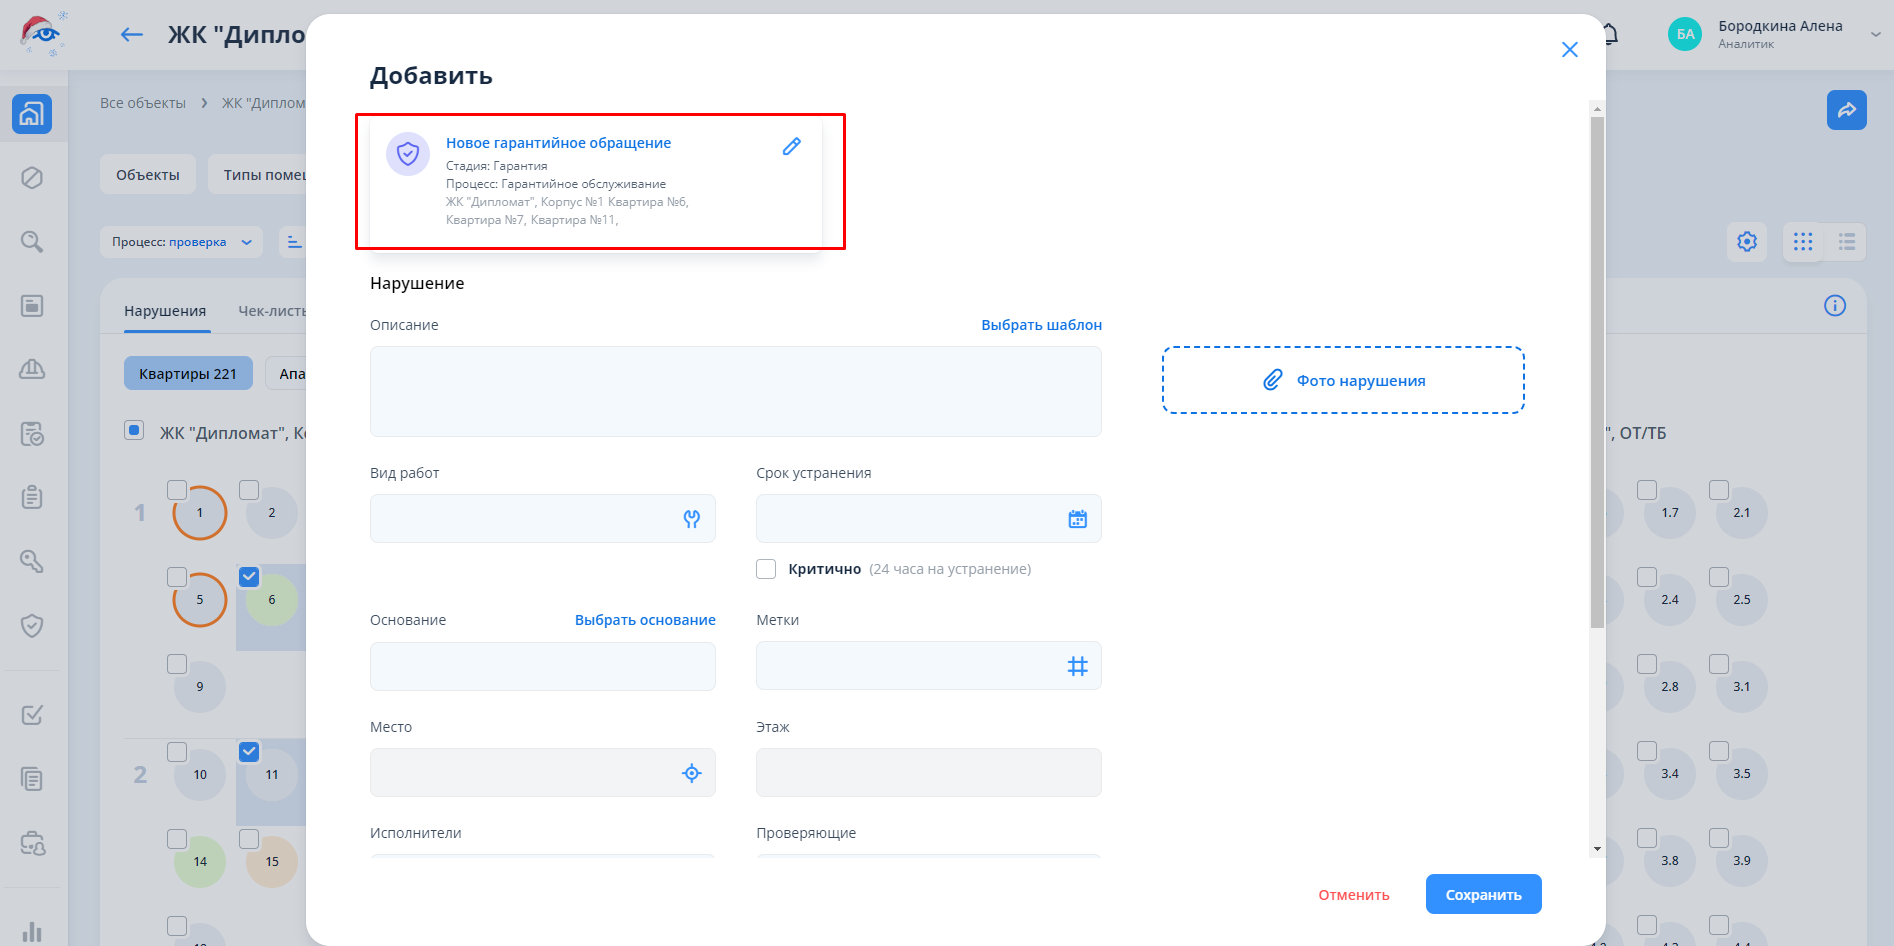Click the info icon on the right panel
The image size is (1894, 946).
[1834, 306]
